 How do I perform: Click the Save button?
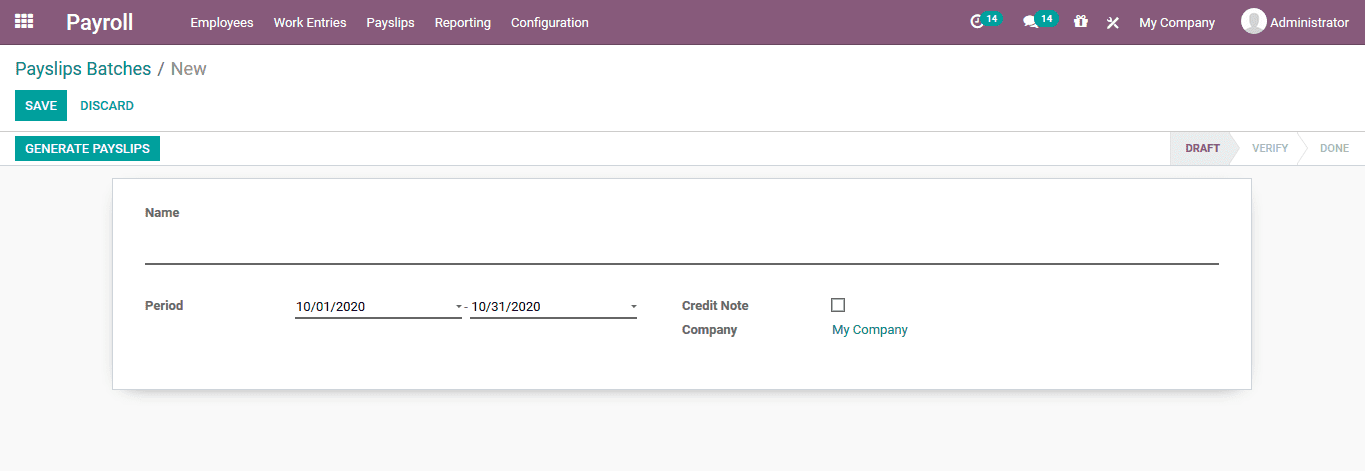point(41,106)
